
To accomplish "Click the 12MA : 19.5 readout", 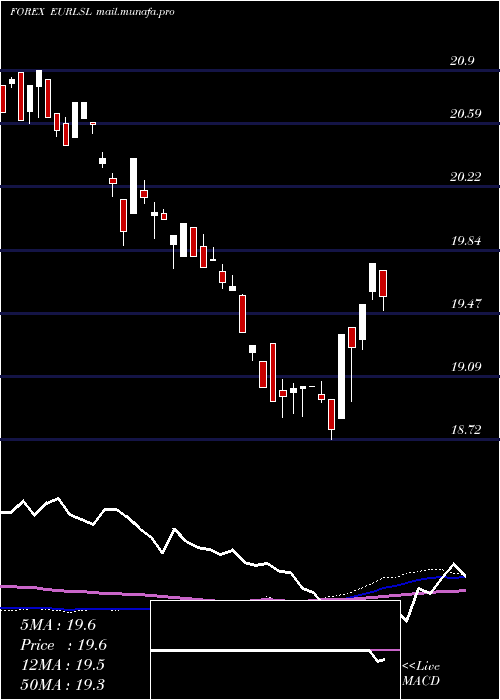I will (63, 665).
